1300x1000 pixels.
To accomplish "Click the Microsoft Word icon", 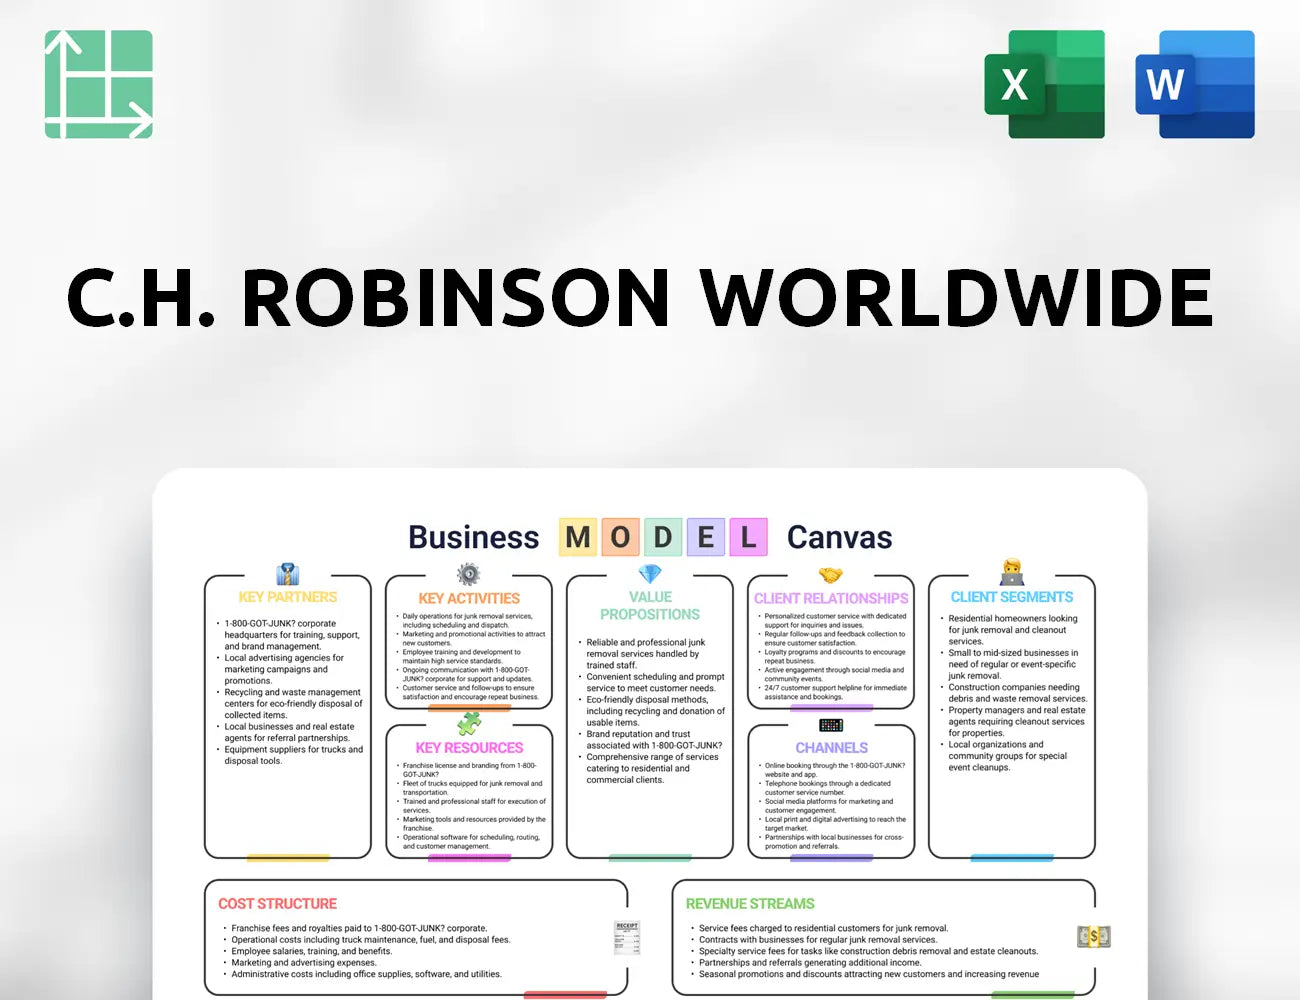I will (x=1195, y=84).
